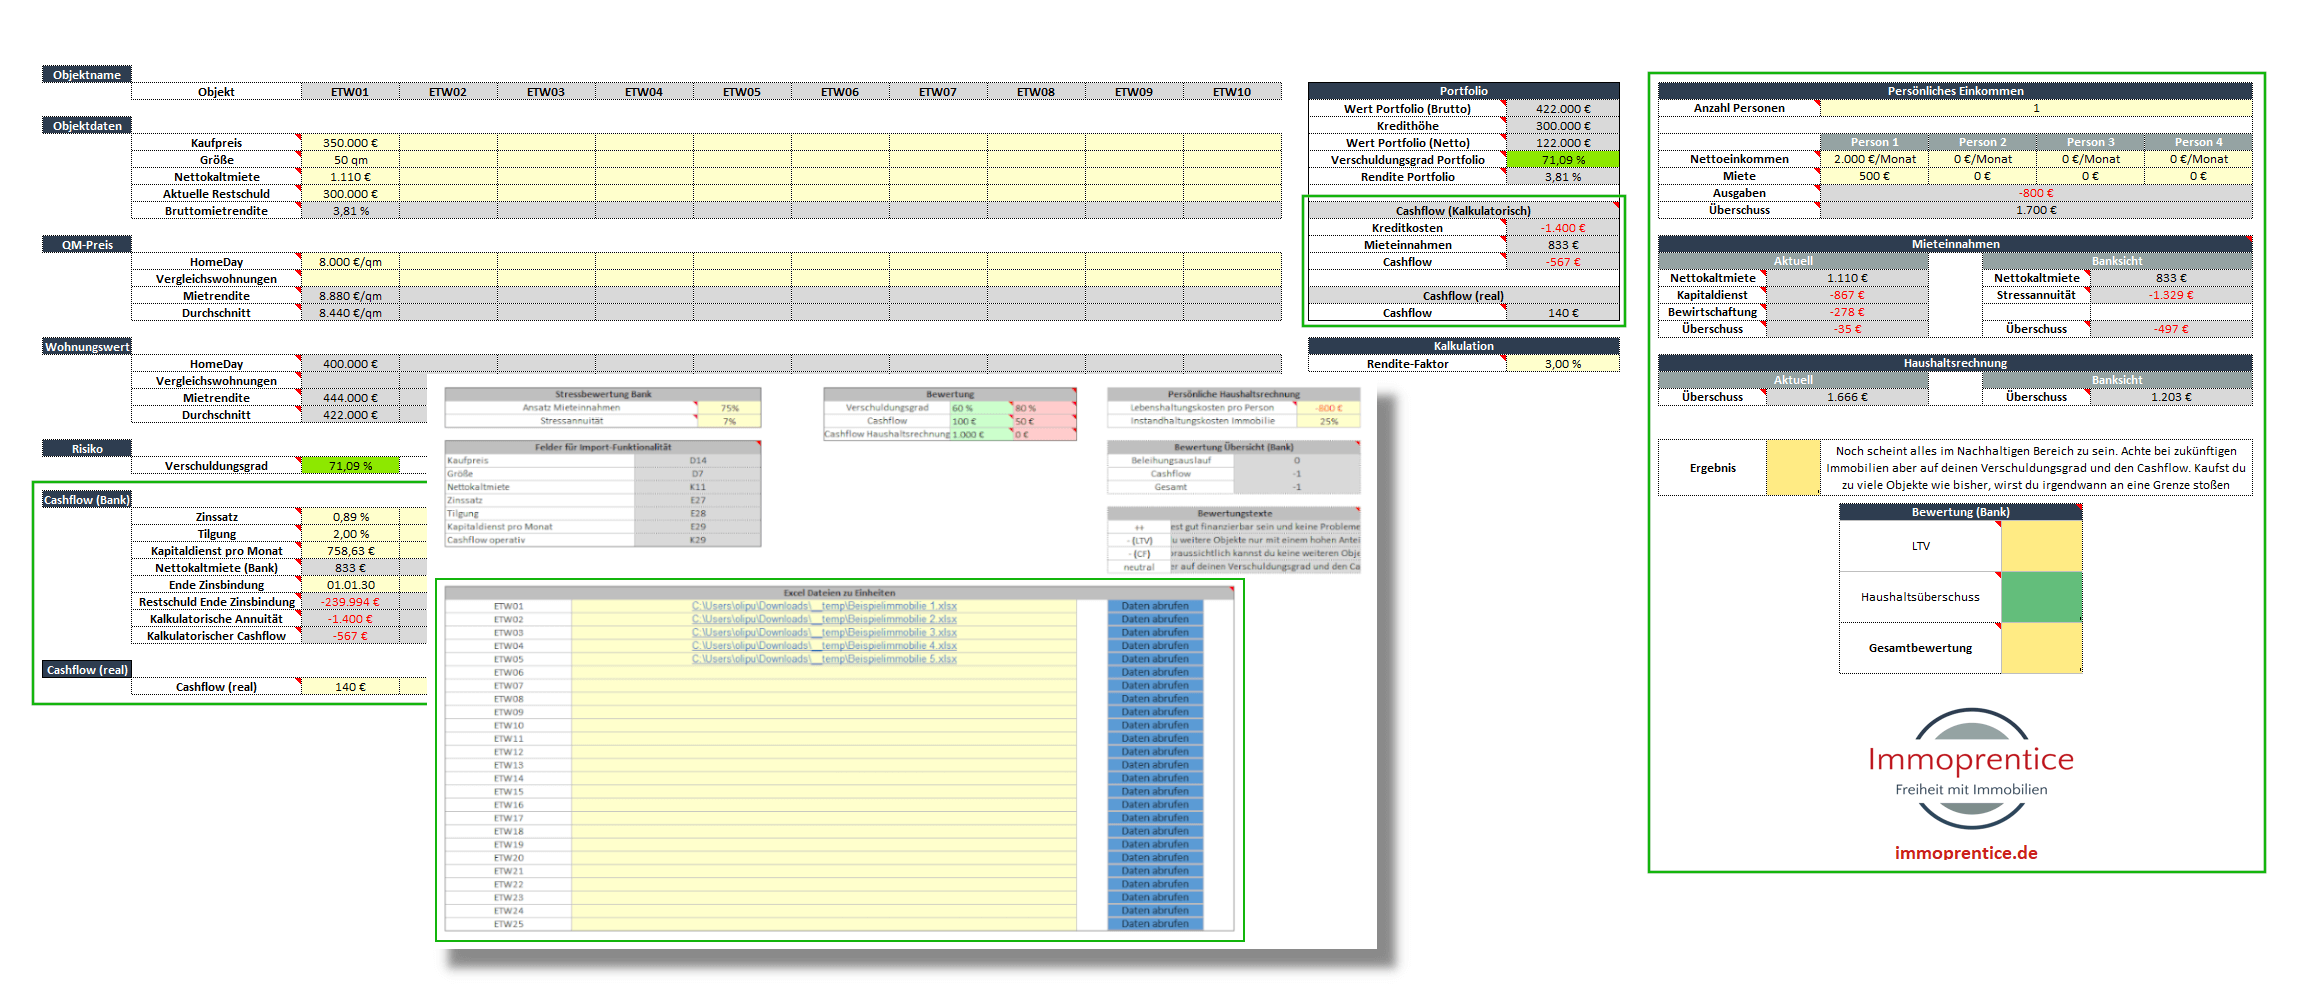Click the Wert Portfolio (Brutto) value 422.000 €
The width and height of the screenshot is (2300, 1000).
pos(1562,109)
